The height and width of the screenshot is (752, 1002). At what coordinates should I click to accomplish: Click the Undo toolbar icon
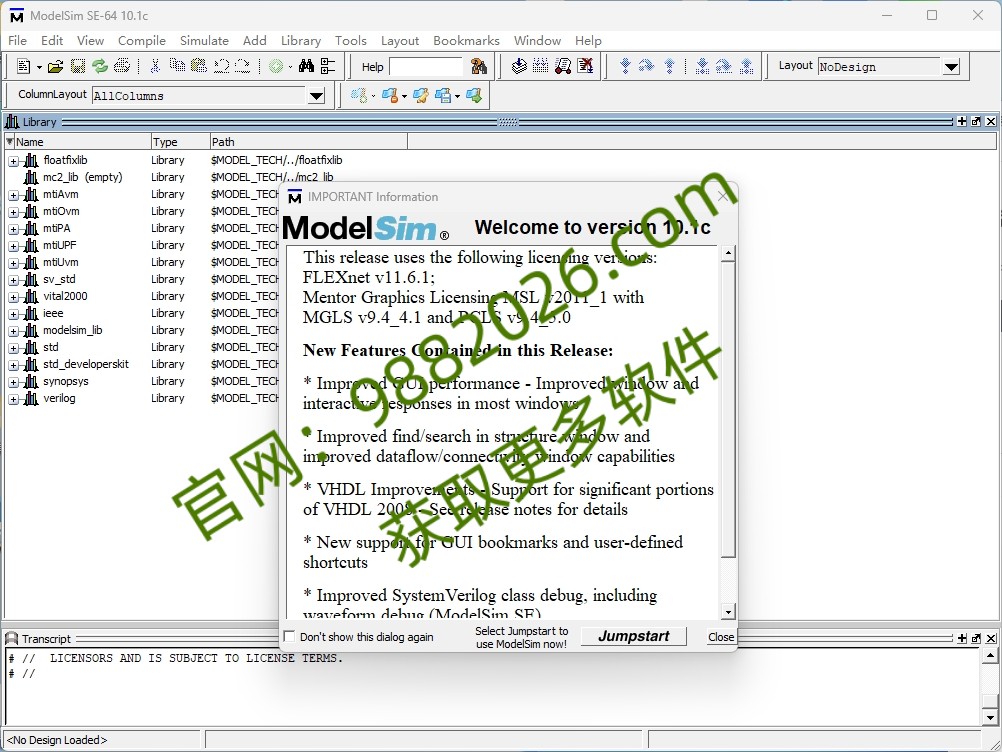pos(221,66)
